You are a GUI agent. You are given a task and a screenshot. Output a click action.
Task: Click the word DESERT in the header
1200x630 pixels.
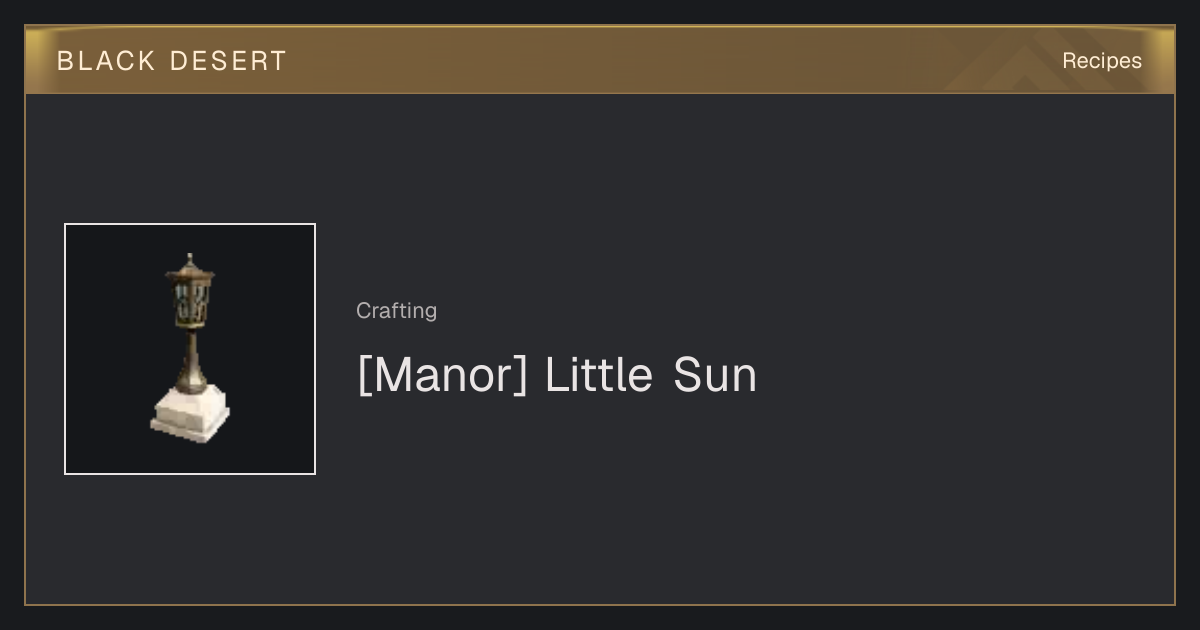[x=228, y=61]
